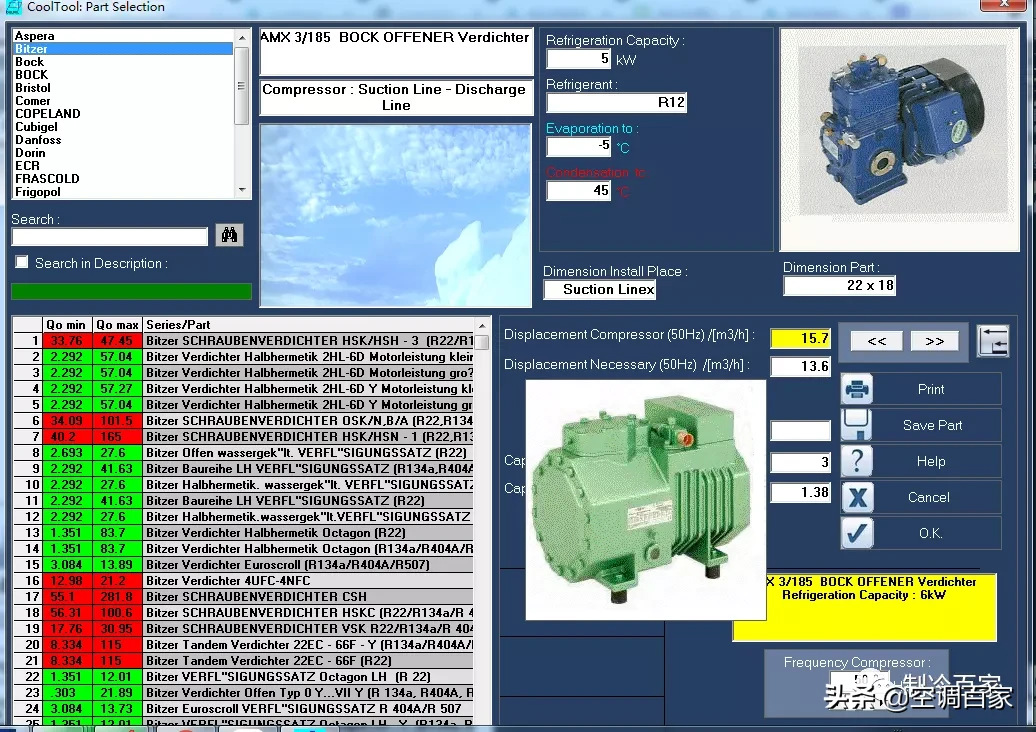This screenshot has width=1036, height=732.
Task: Click the Cancel button label
Action: pos(929,497)
